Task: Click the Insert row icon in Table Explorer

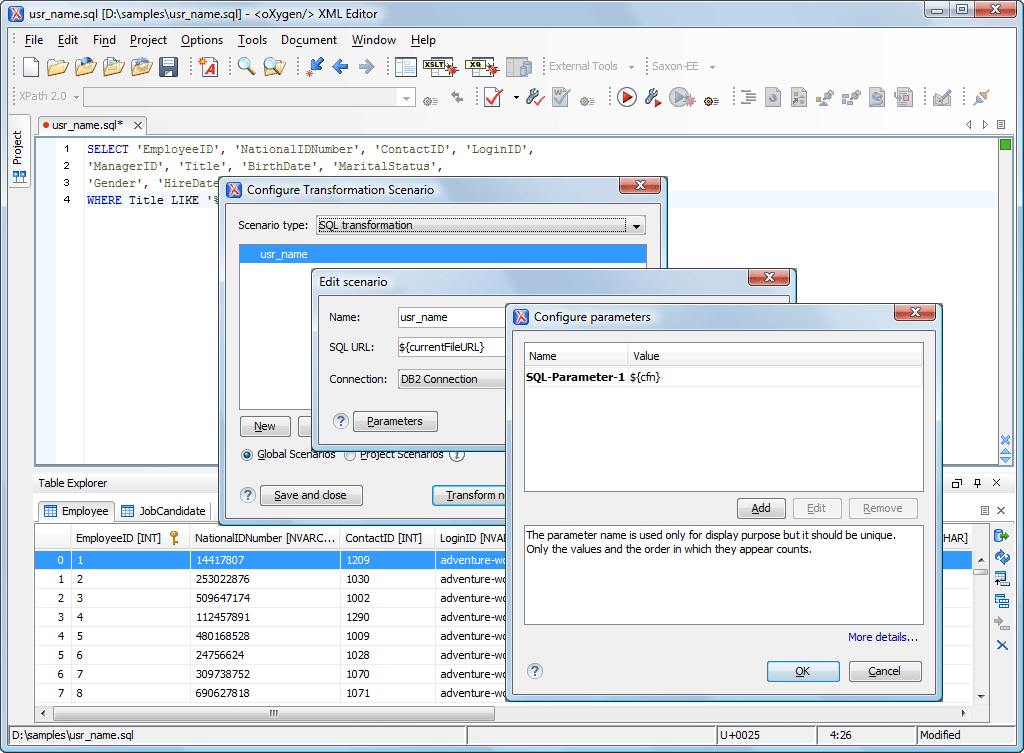Action: (1002, 578)
